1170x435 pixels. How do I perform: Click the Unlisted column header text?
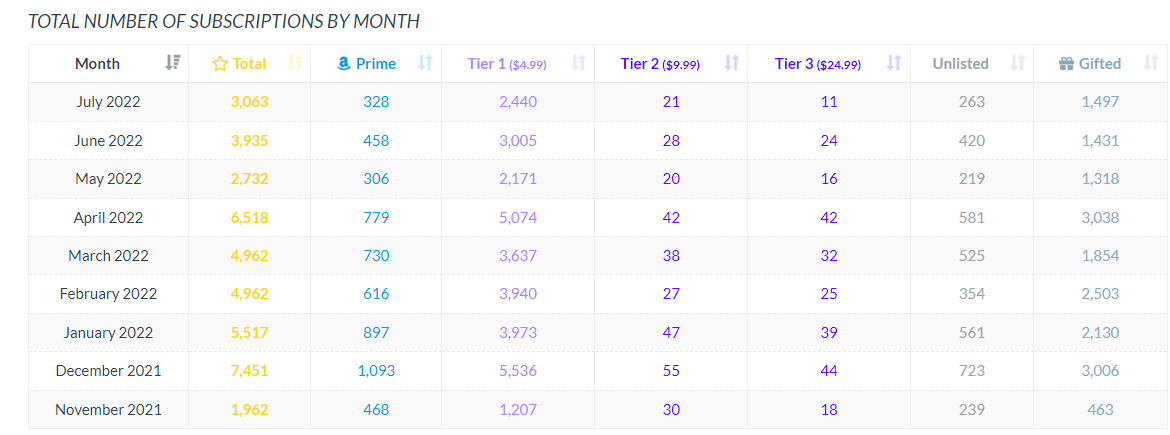[960, 63]
